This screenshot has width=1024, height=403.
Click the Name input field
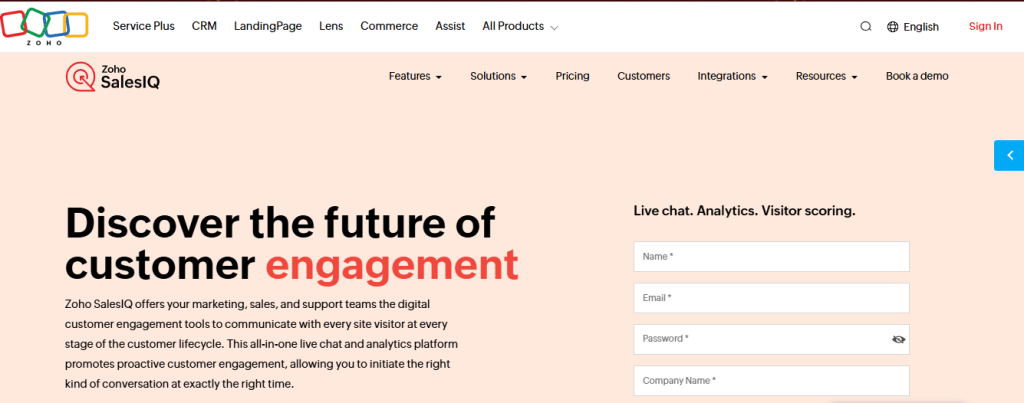[x=771, y=257]
